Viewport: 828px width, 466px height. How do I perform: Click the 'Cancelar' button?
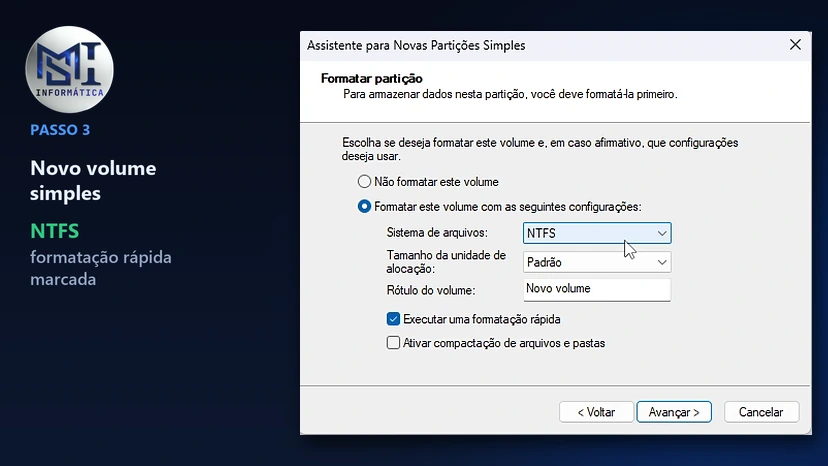coord(761,412)
